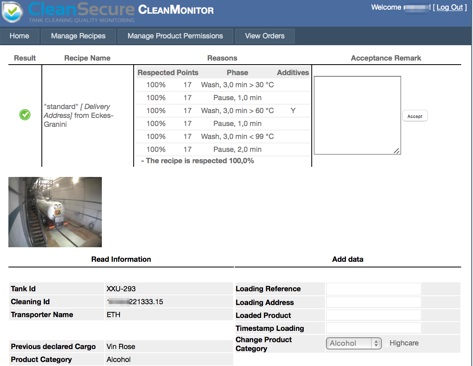Click the Transporter Name value ETH
Viewport: 473px width, 366px height.
(x=113, y=315)
